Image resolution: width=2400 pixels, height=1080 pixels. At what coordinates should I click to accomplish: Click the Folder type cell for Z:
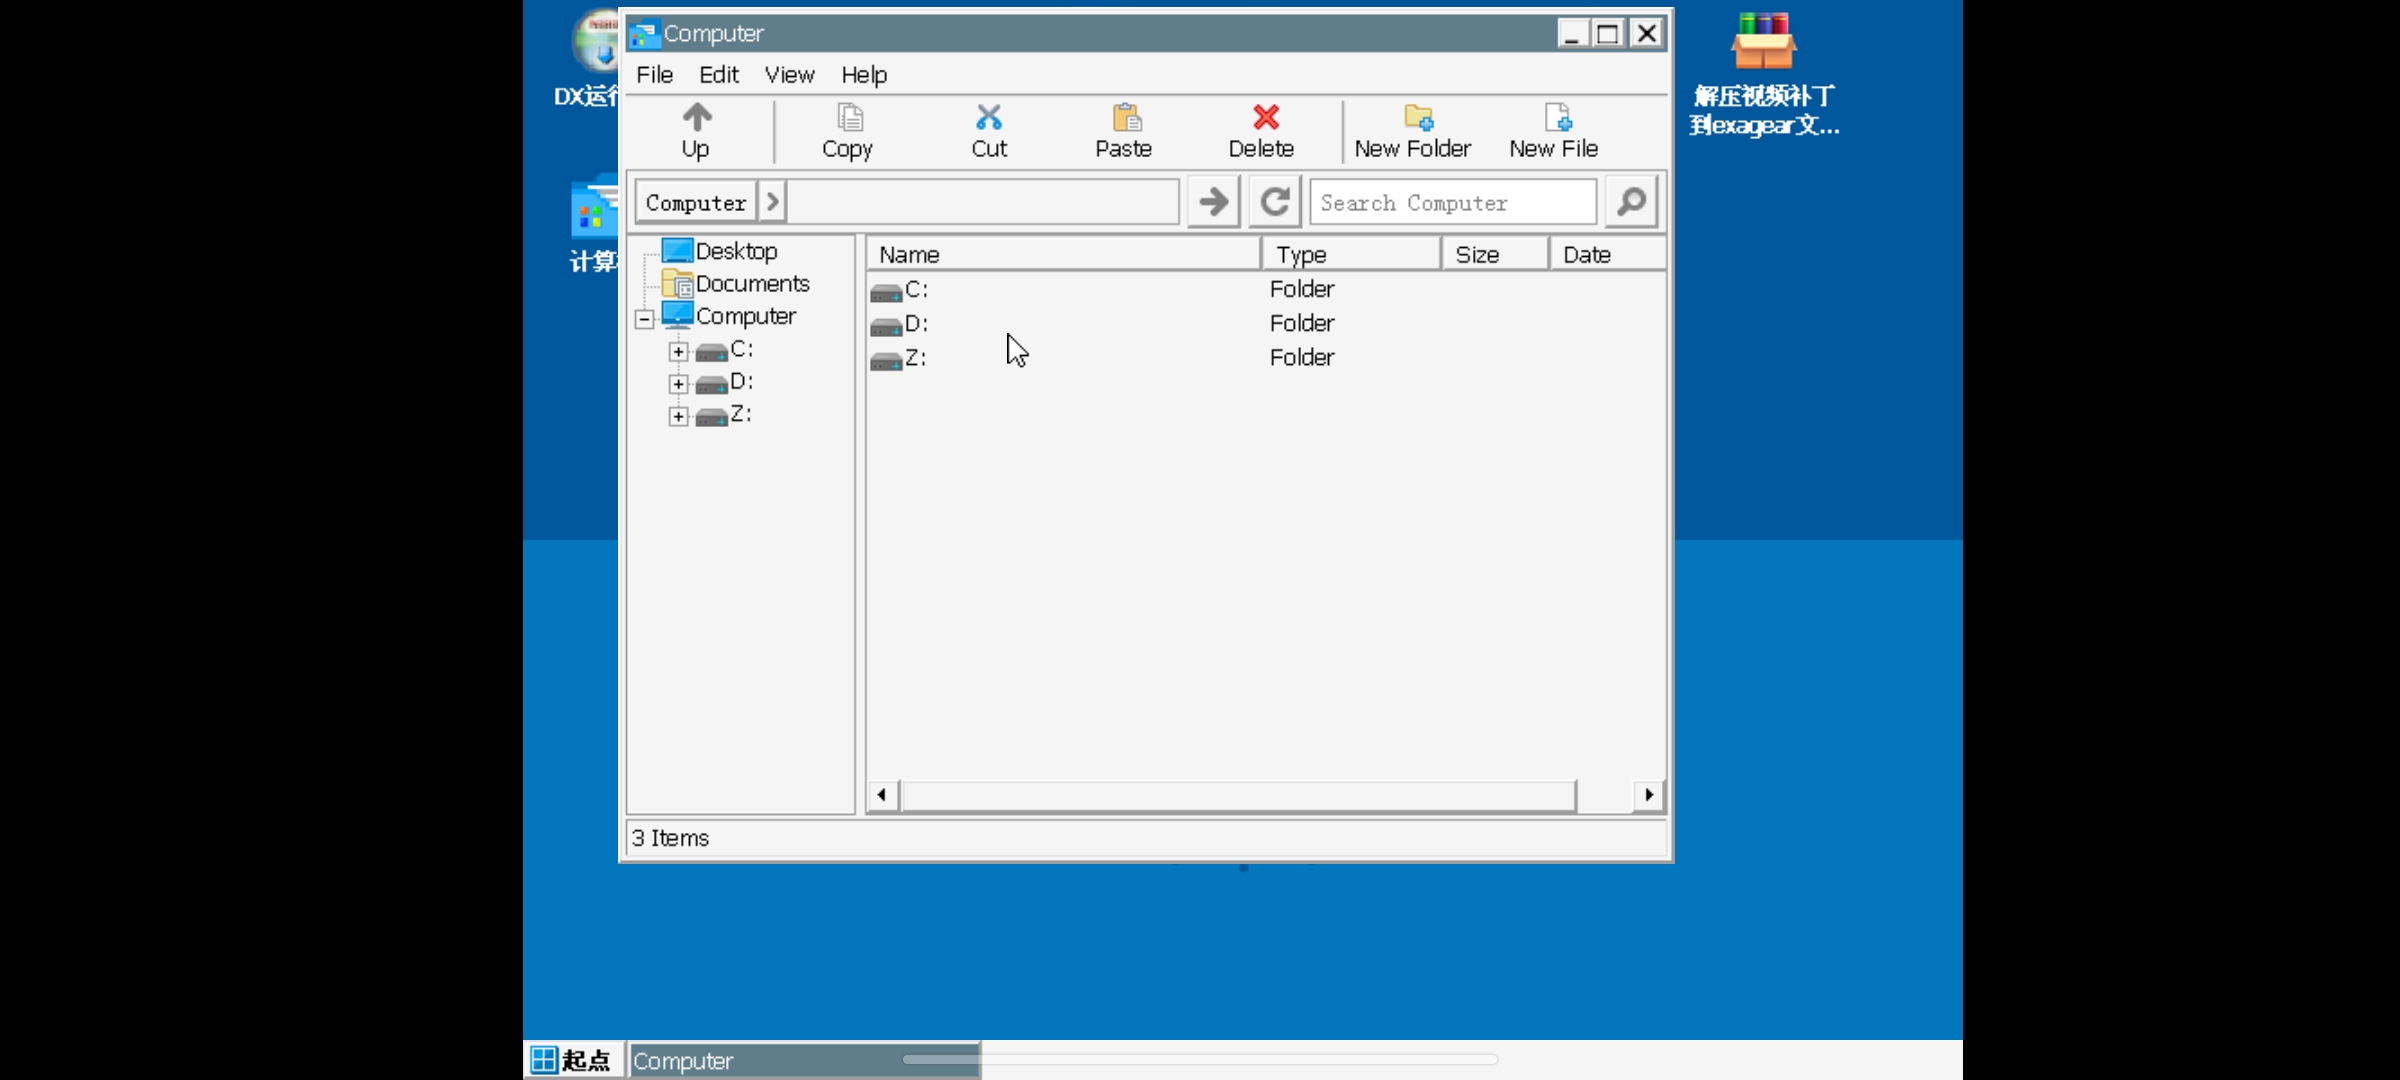pos(1302,357)
